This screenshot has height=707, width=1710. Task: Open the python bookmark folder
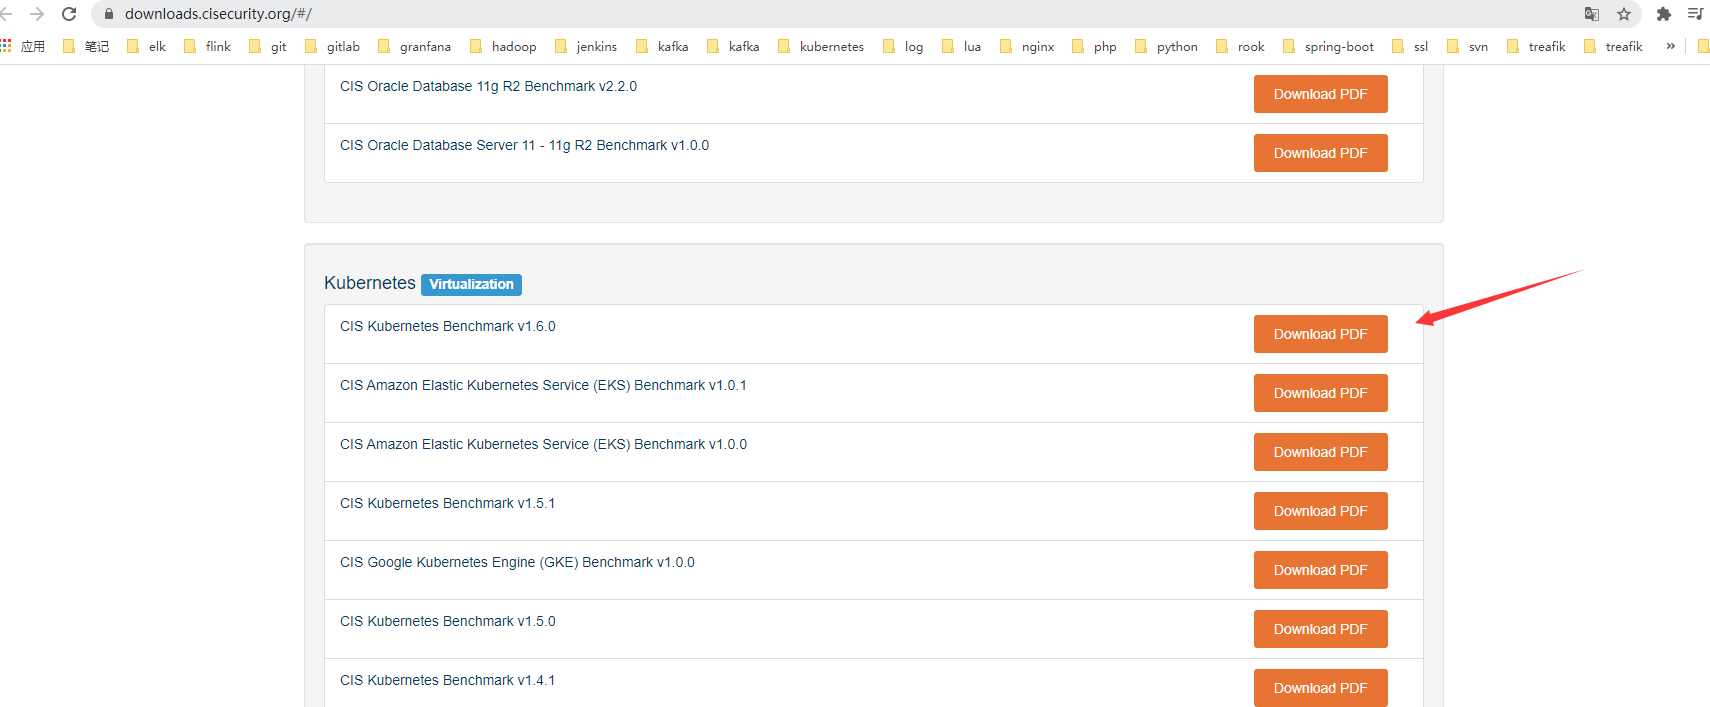1166,46
